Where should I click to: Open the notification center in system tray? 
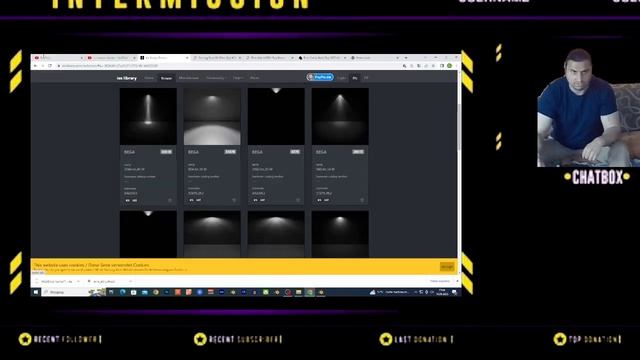pos(454,292)
